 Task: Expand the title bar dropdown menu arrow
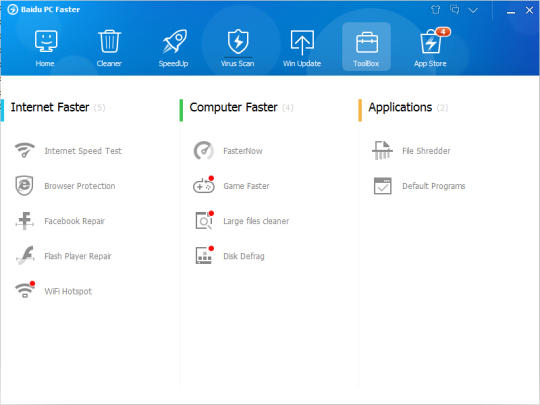tap(473, 10)
